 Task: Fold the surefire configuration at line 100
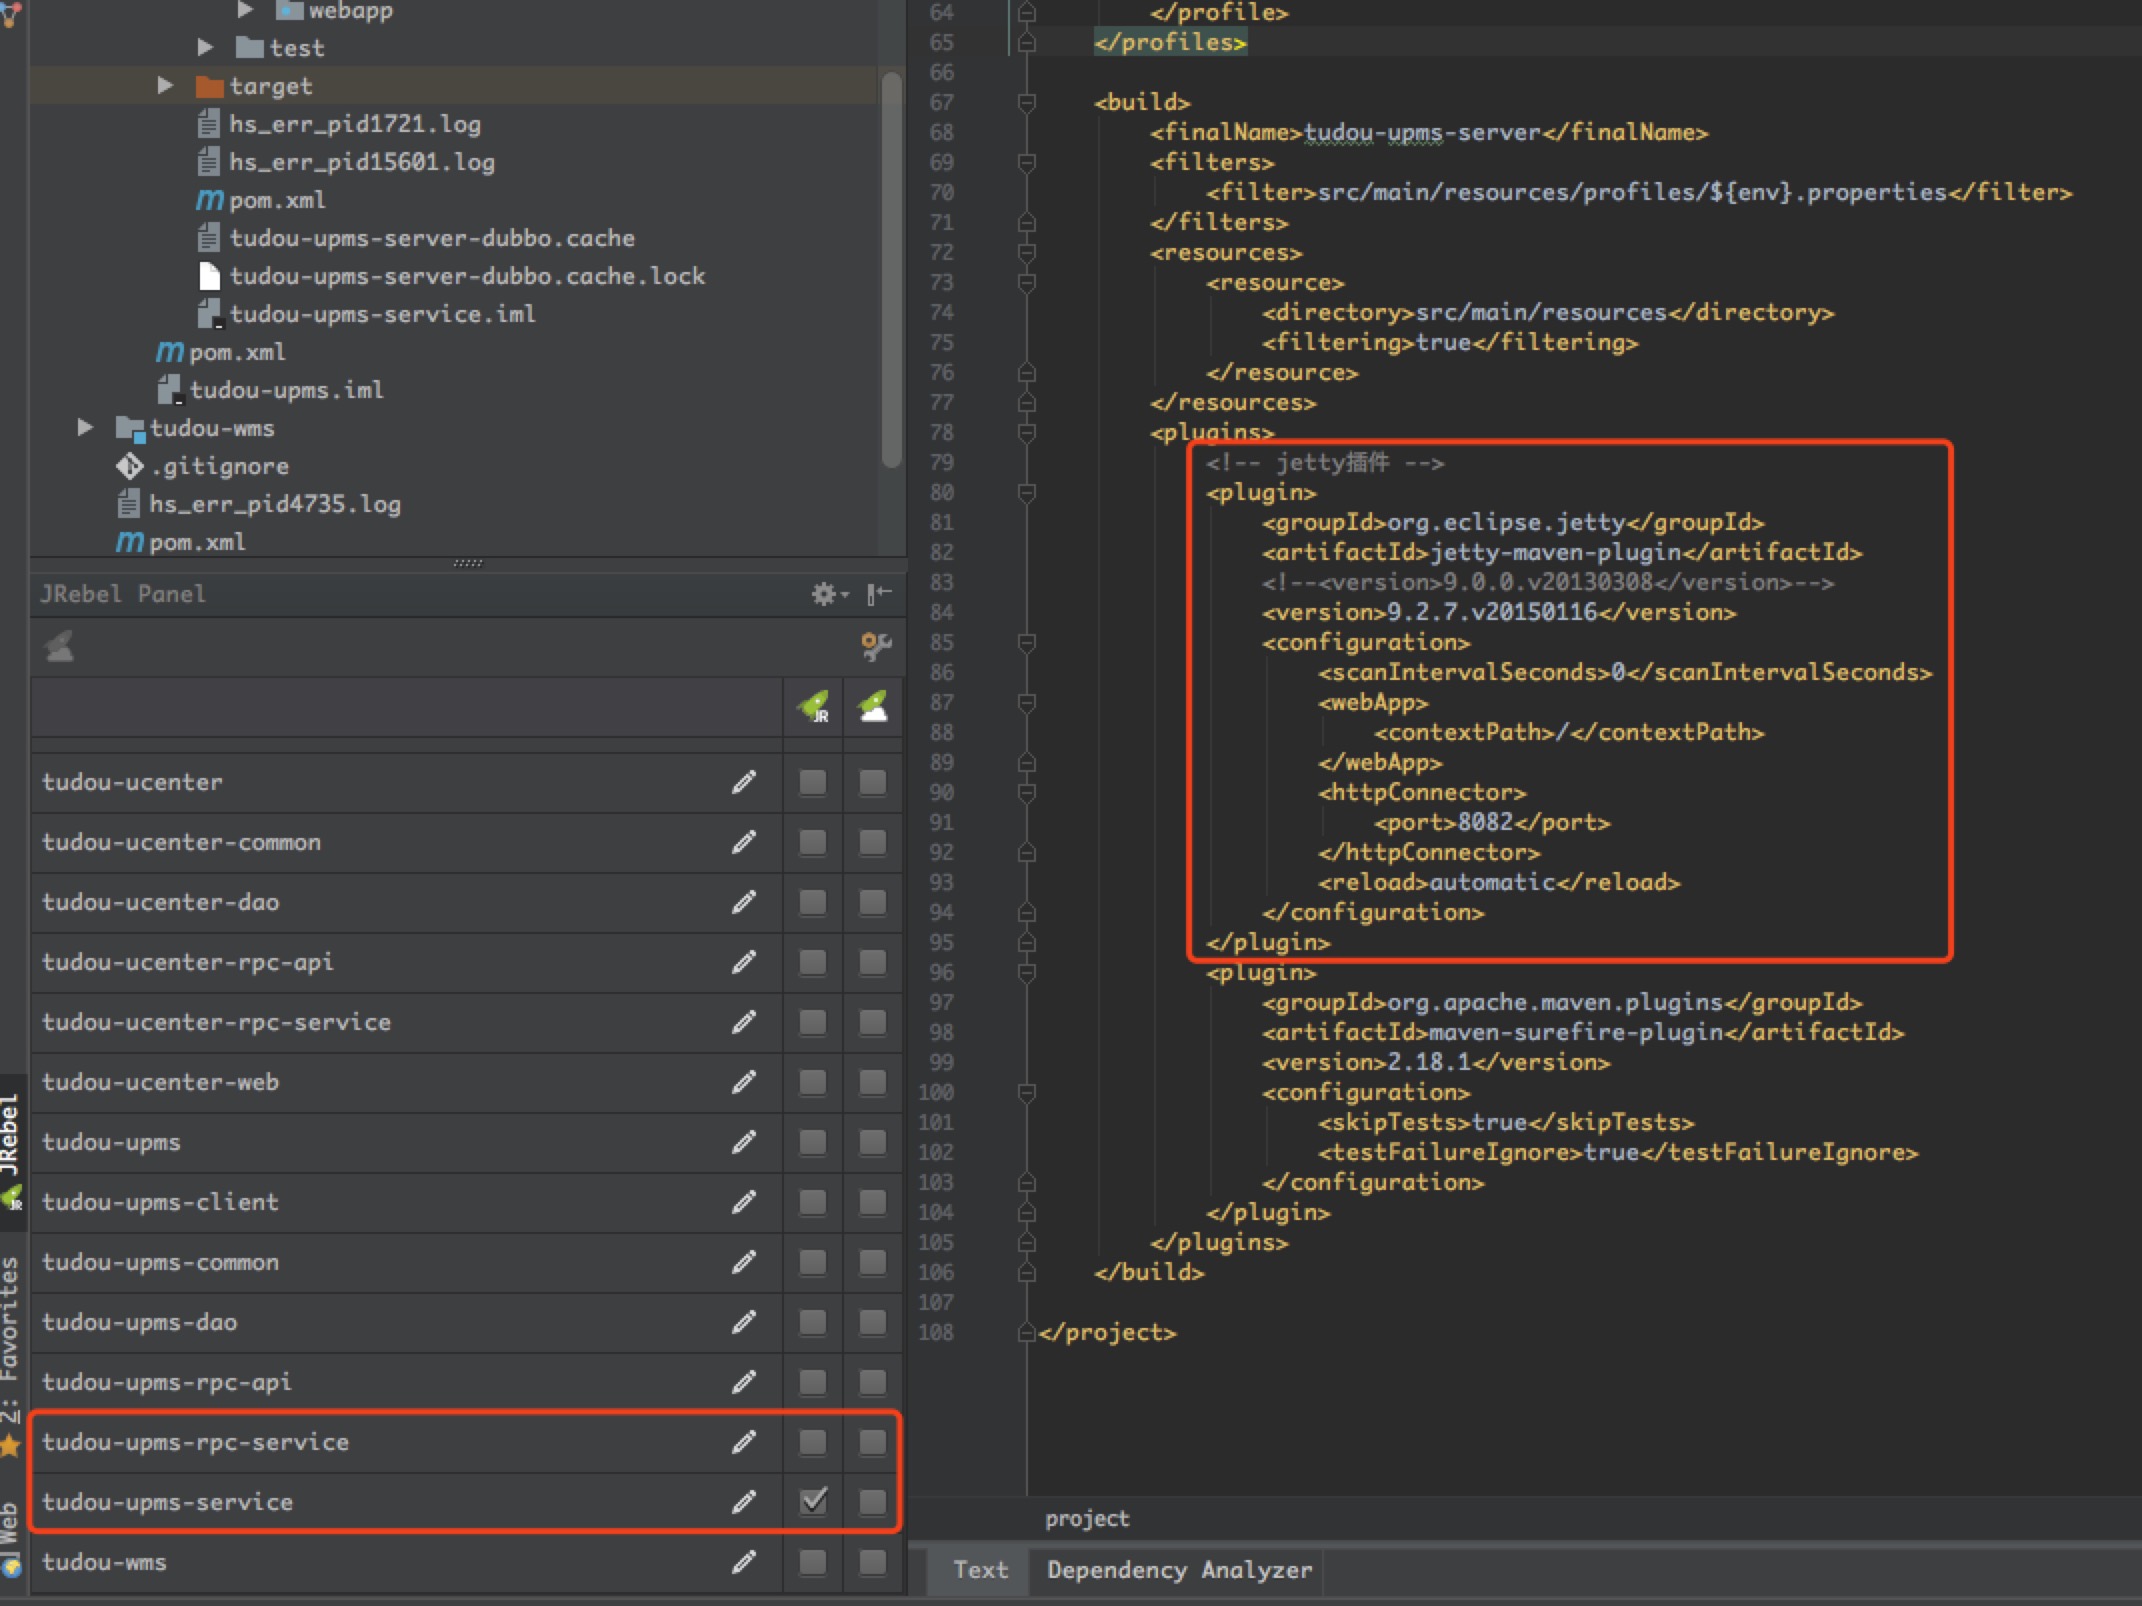[x=1026, y=1092]
